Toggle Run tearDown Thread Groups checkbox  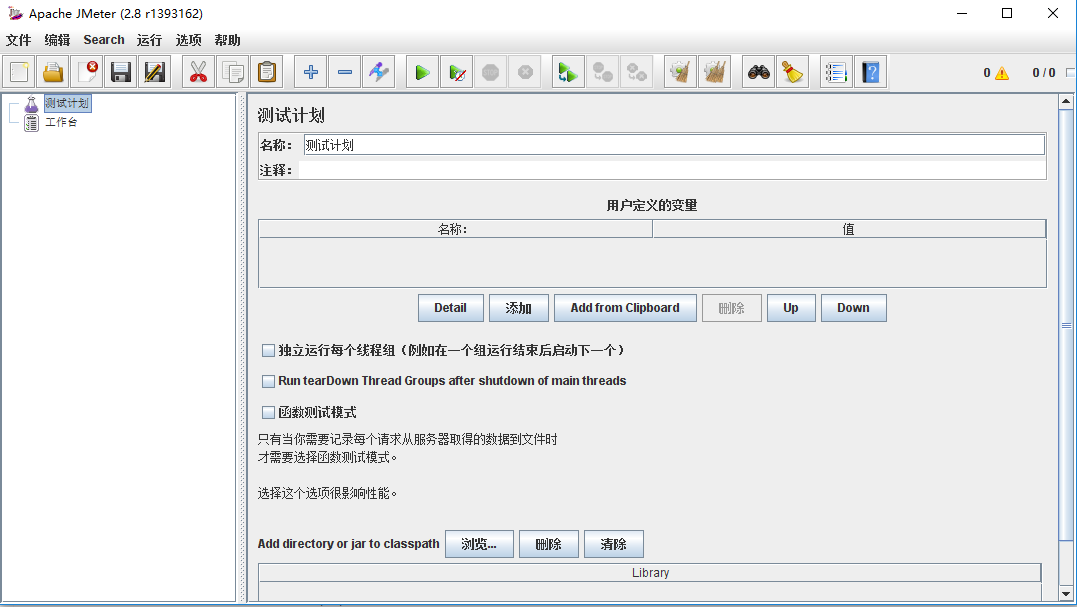click(x=269, y=381)
